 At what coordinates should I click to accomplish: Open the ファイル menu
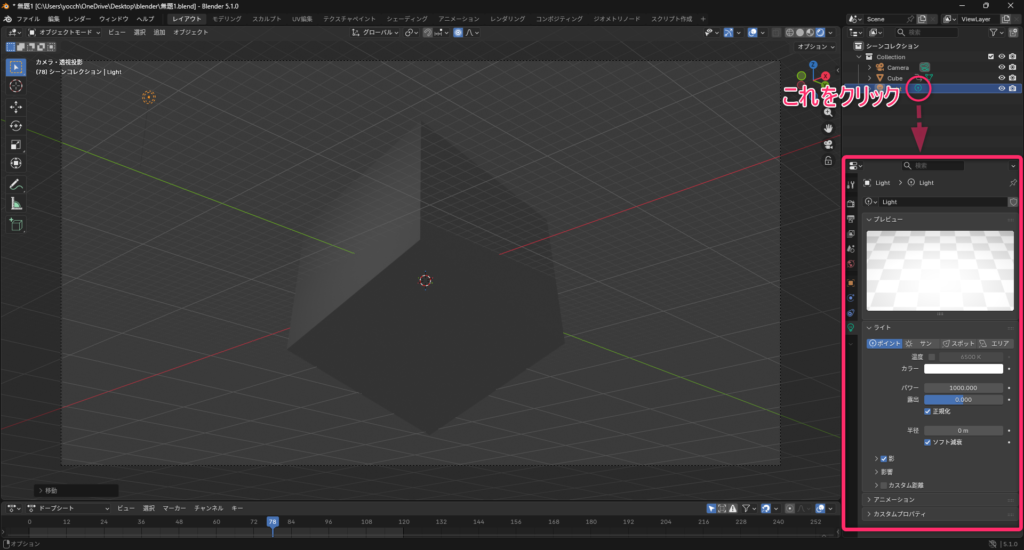pos(27,19)
